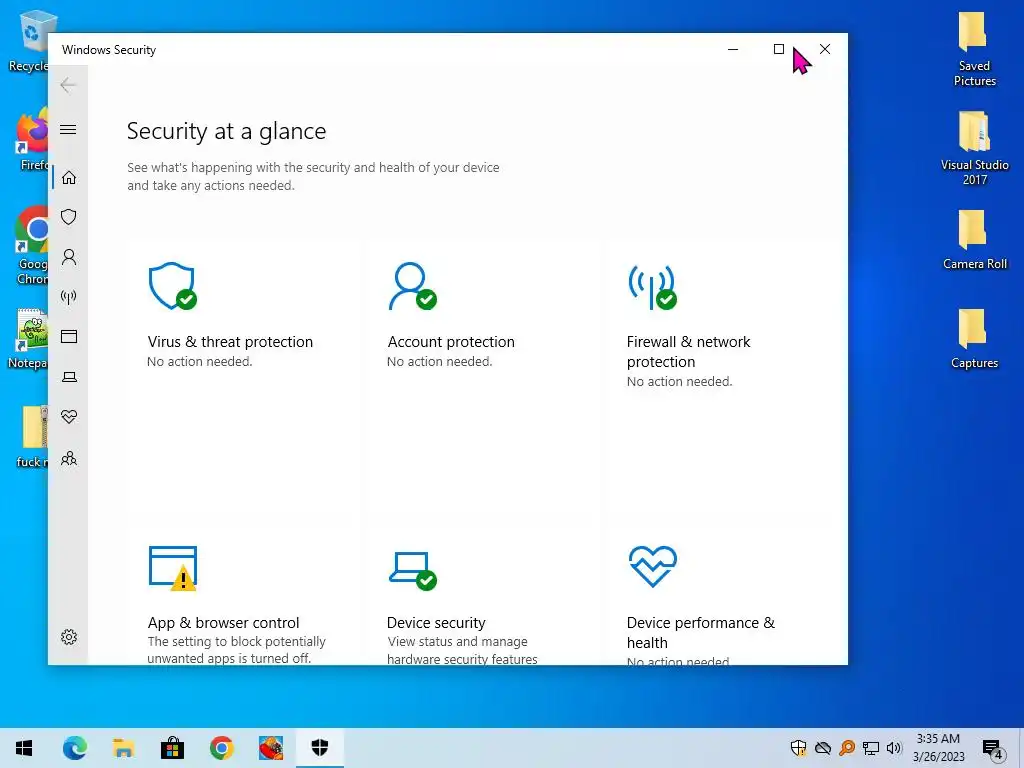Open Device performance heart icon in sidebar

pos(69,417)
